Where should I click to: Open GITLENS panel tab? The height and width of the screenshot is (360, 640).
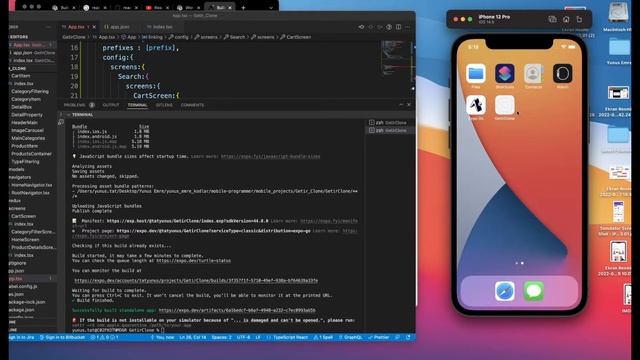[x=164, y=105]
